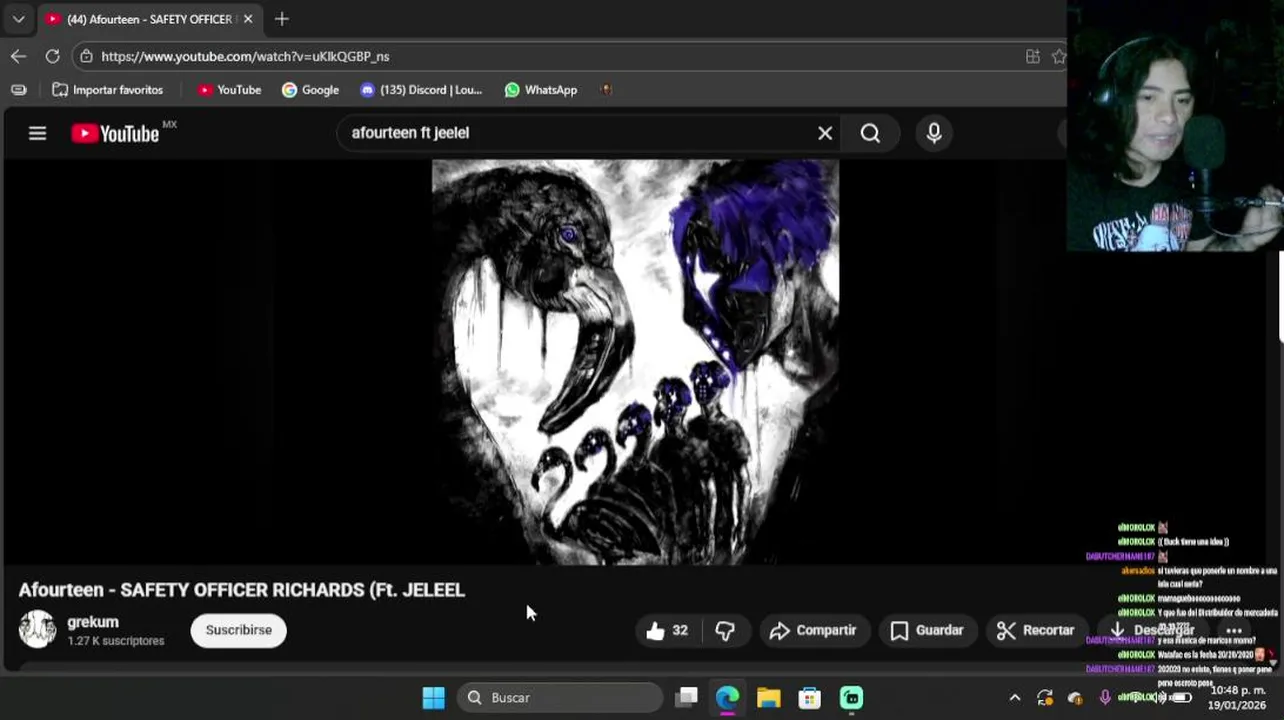
Task: Open Task View on the taskbar
Action: 686,697
